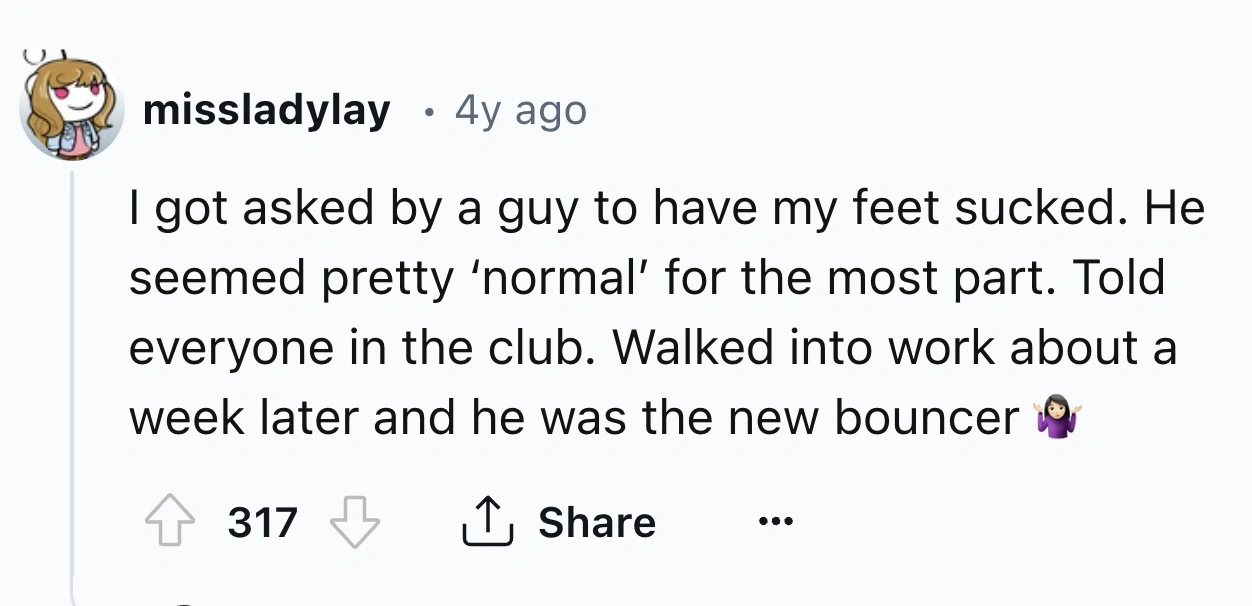Visit the missladylay user profile
Screen dimensions: 1252x606
click(x=266, y=111)
